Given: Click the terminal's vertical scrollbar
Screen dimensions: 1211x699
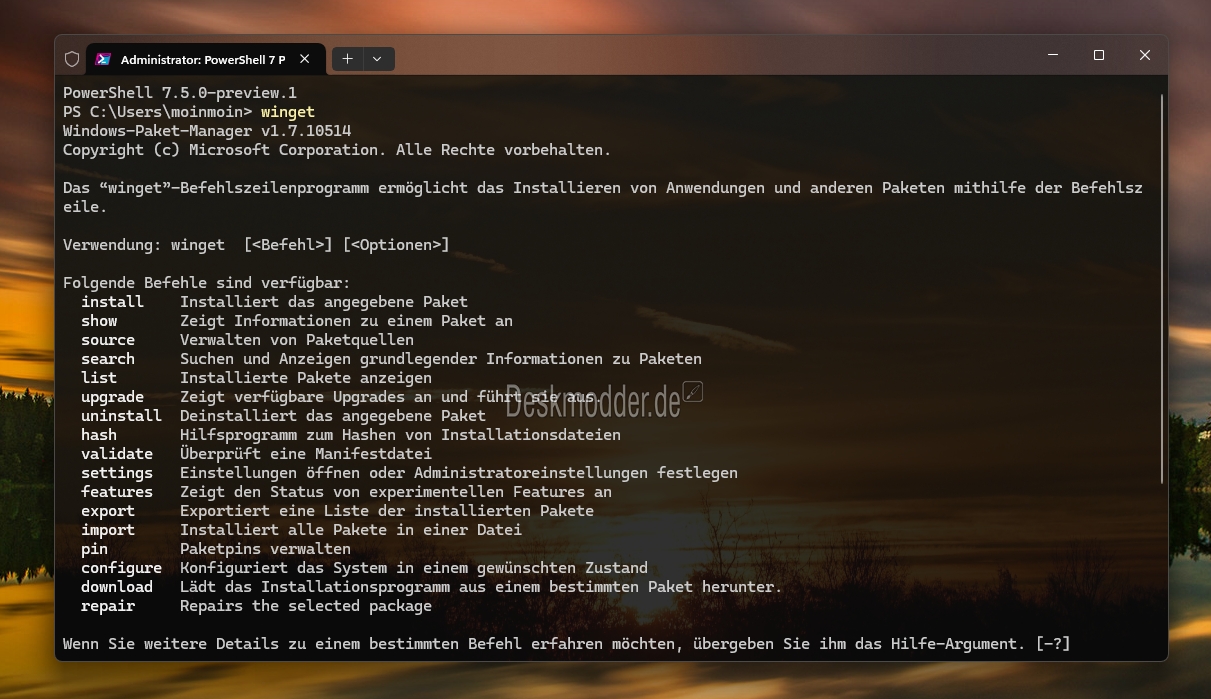Looking at the screenshot, I should pyautogui.click(x=1162, y=290).
